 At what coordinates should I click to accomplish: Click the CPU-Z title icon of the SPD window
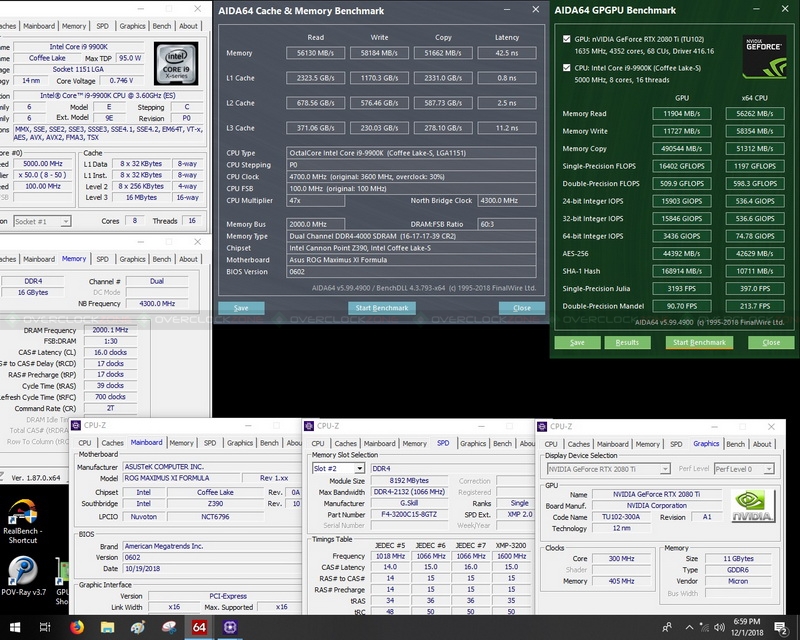click(309, 426)
